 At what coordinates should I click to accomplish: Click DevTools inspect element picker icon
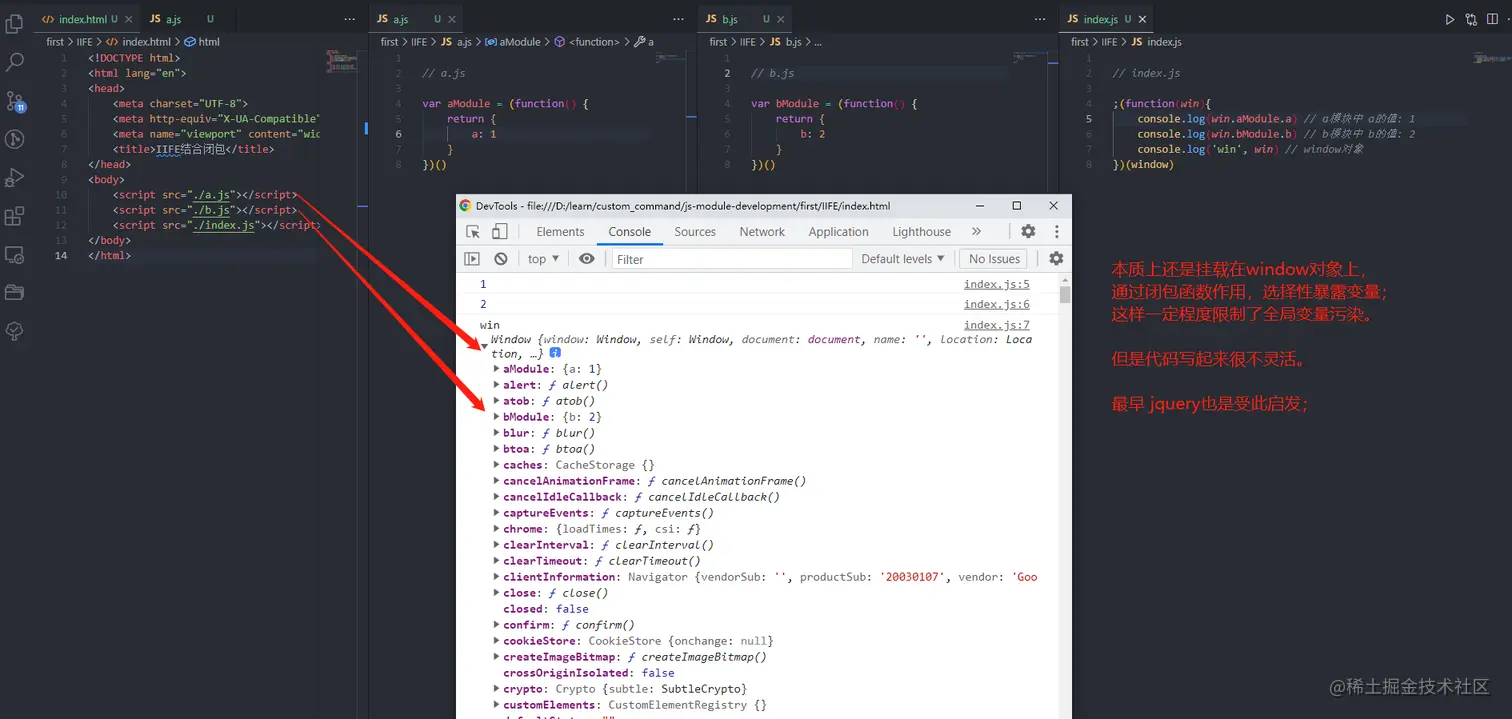[473, 231]
